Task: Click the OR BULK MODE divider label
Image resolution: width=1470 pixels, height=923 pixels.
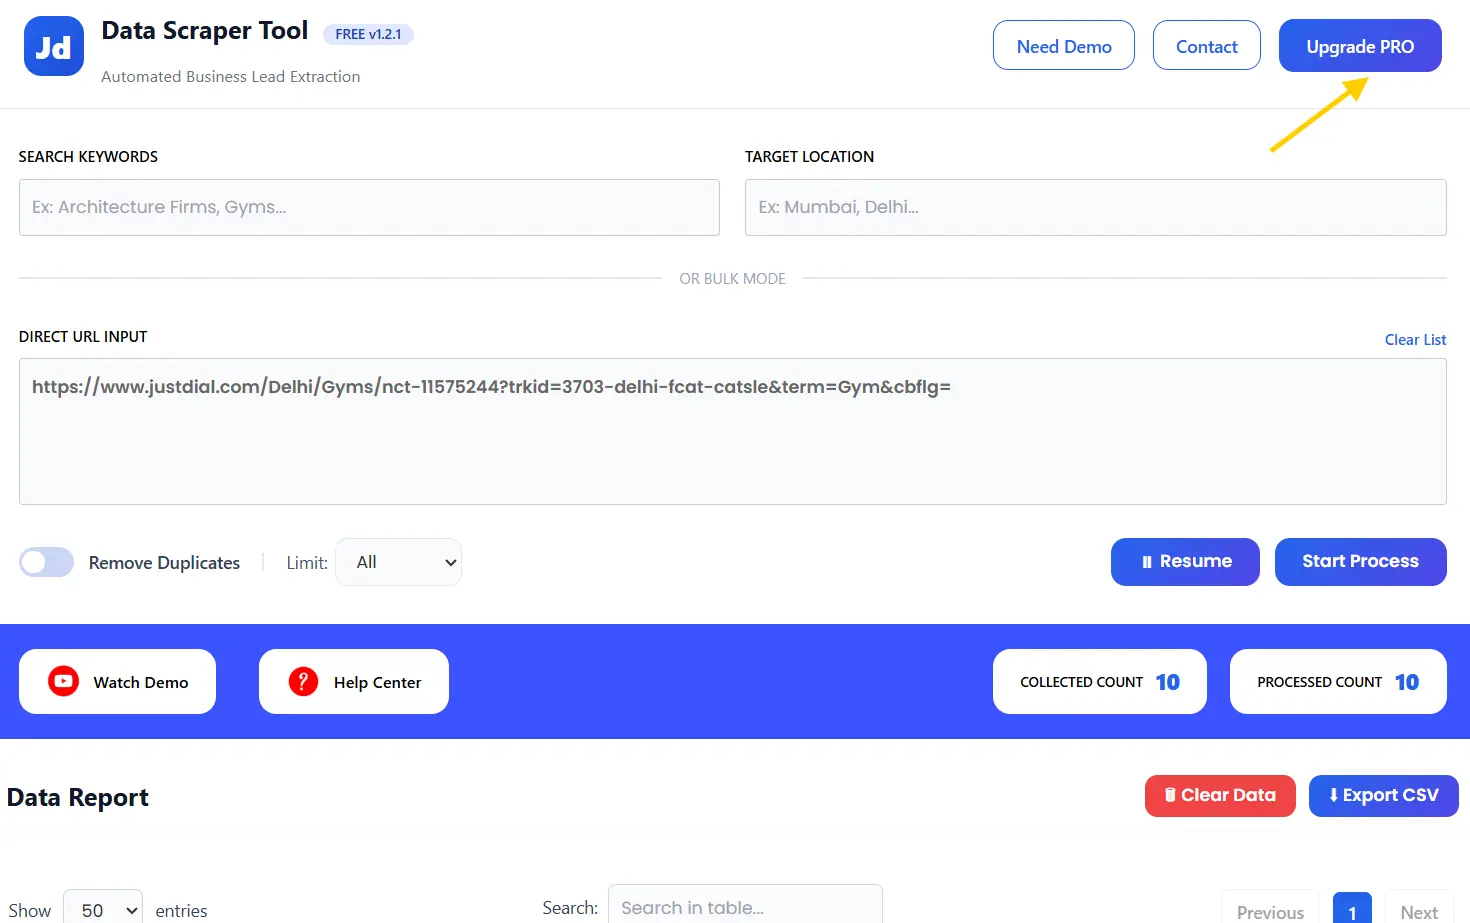Action: point(733,279)
